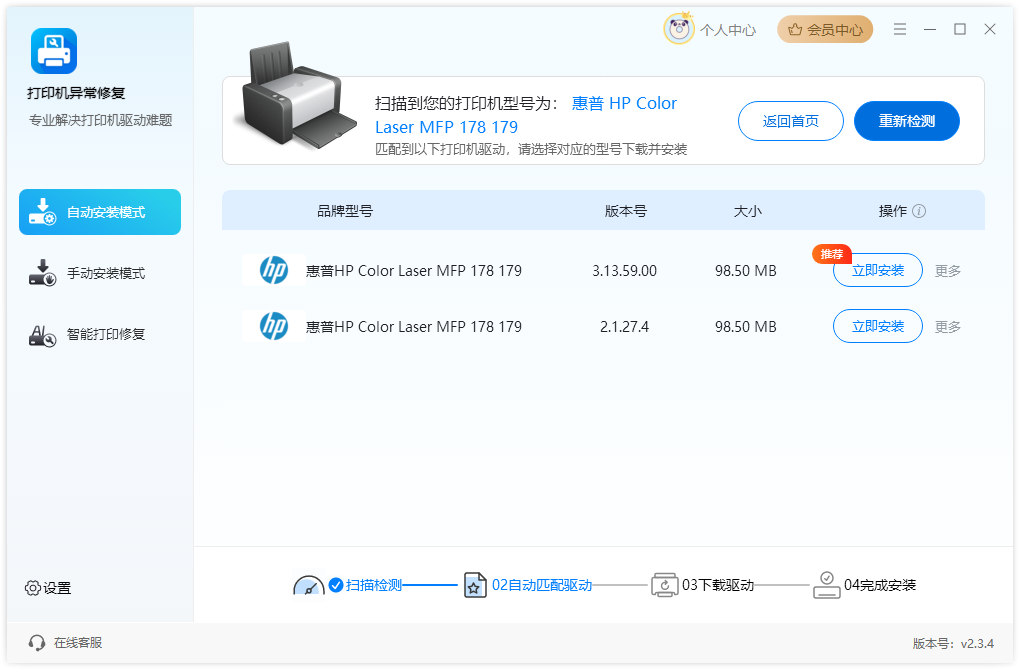Switch to 手动安装模式

coord(100,273)
